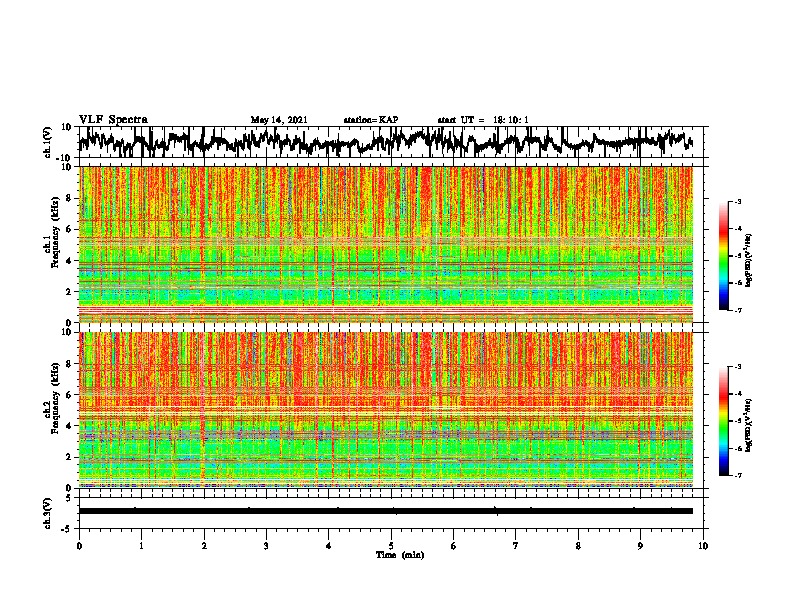Click the "ch.1(V)" waveform axis label
Screen dimensions: 792x612
click(x=47, y=142)
